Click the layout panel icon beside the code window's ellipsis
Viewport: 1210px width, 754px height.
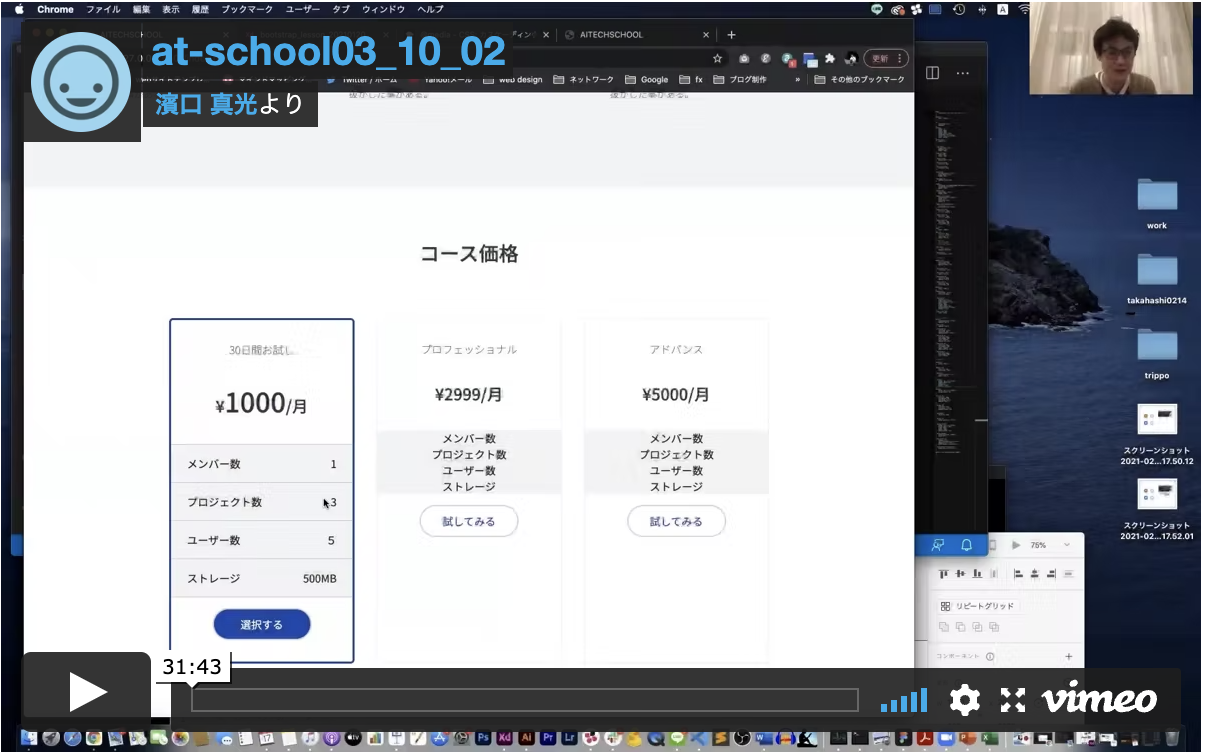(932, 73)
